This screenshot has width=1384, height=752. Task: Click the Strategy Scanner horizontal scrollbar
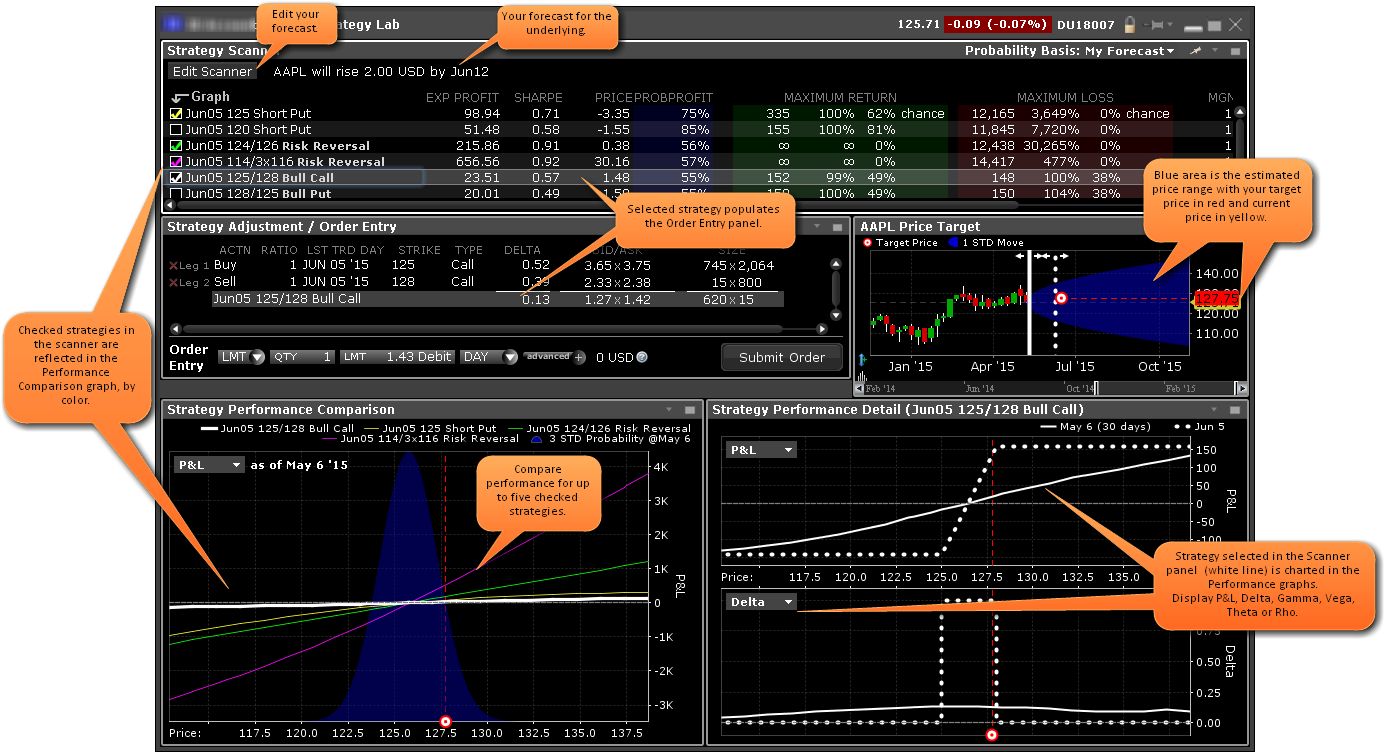click(596, 205)
